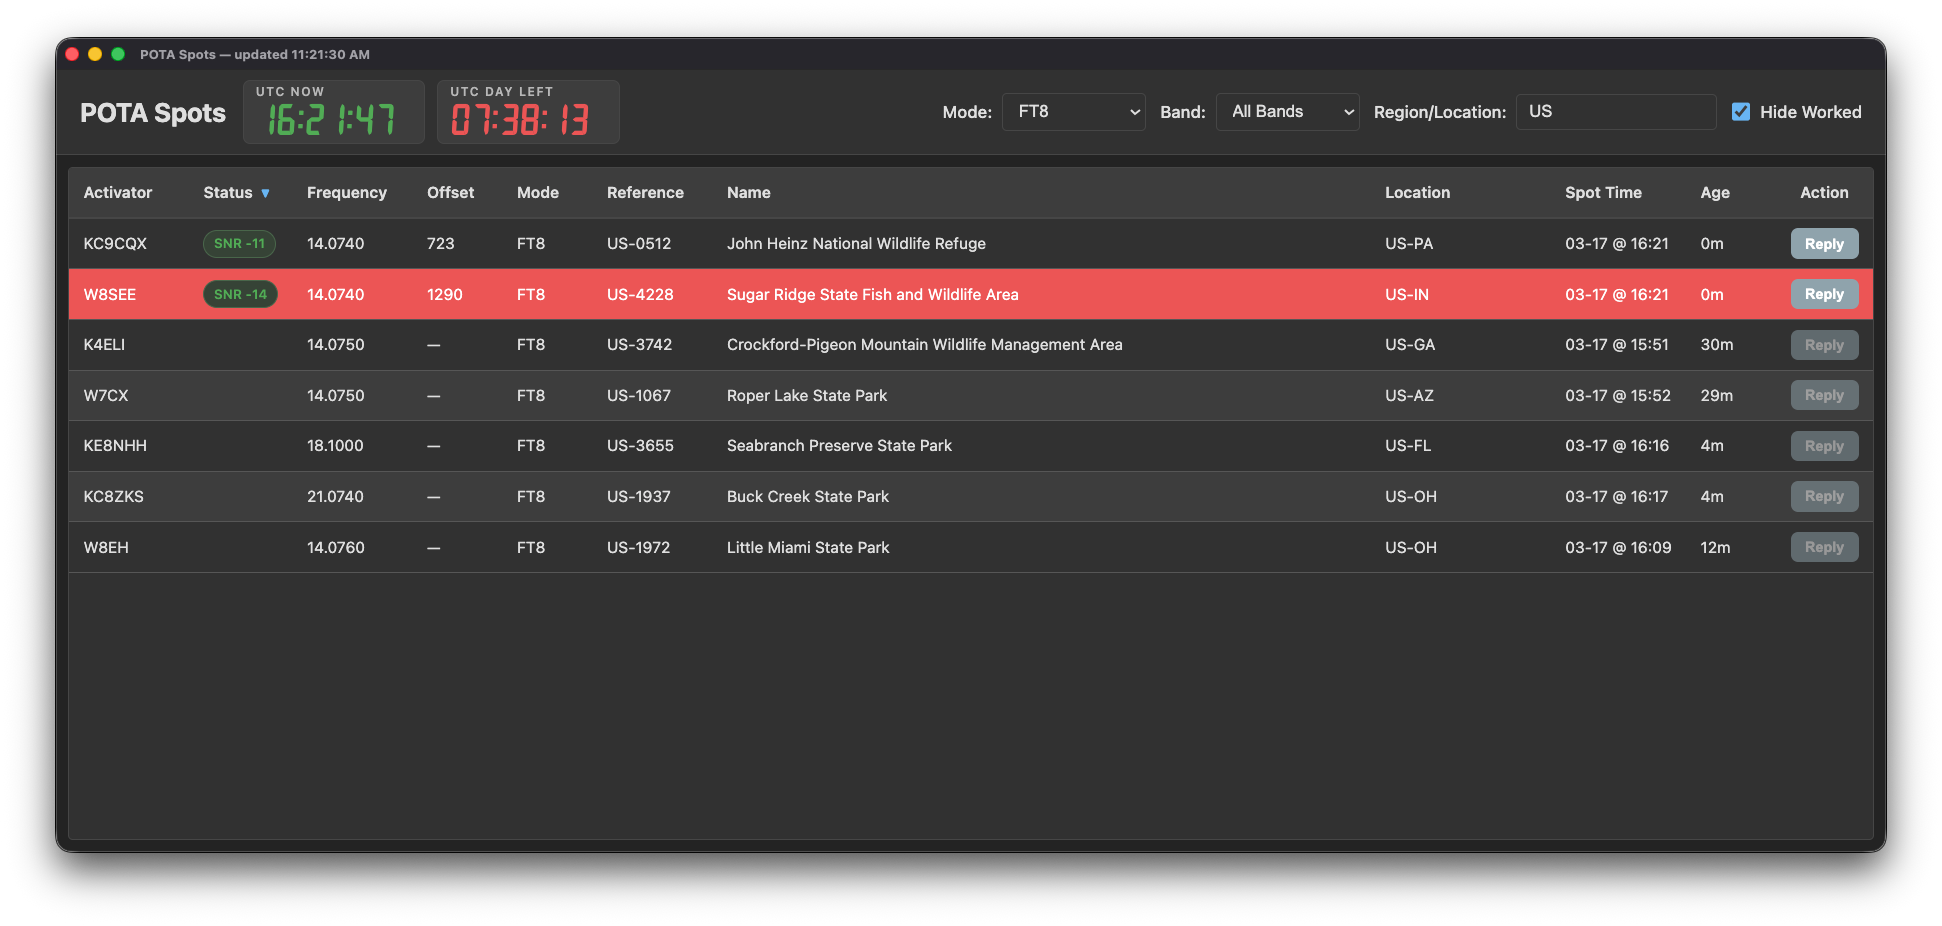Screen dimensions: 1942x926
Task: Sort by the Activator column header
Action: coord(118,193)
